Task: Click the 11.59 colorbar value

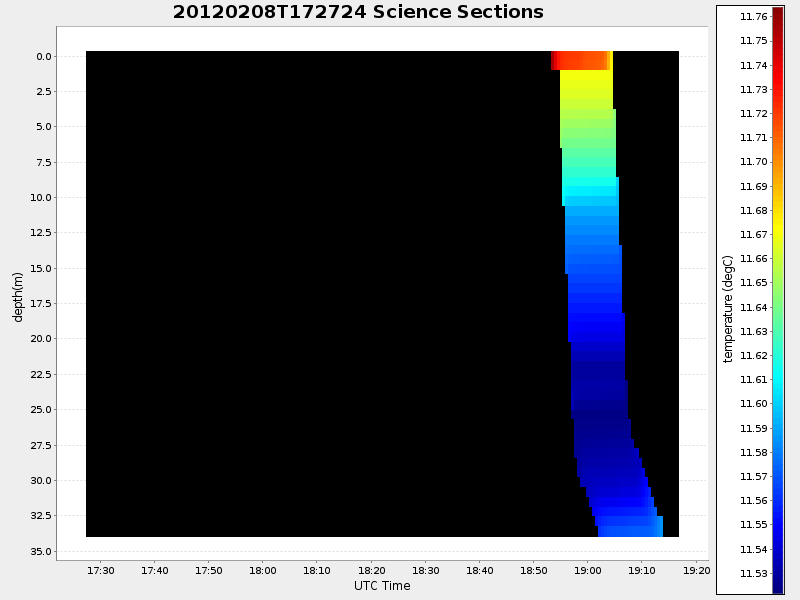Action: [754, 428]
